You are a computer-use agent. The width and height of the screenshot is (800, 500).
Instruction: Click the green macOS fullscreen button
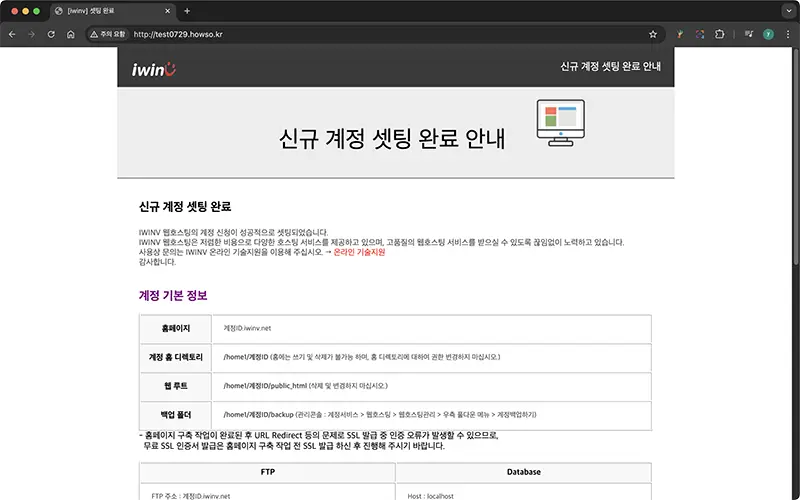click(x=36, y=11)
